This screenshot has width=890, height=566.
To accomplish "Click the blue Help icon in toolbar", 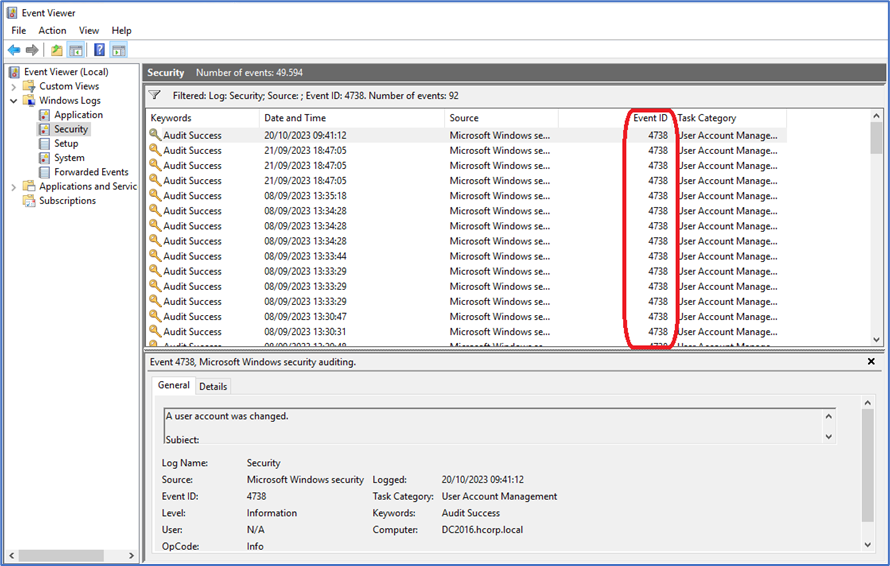I will tap(99, 50).
